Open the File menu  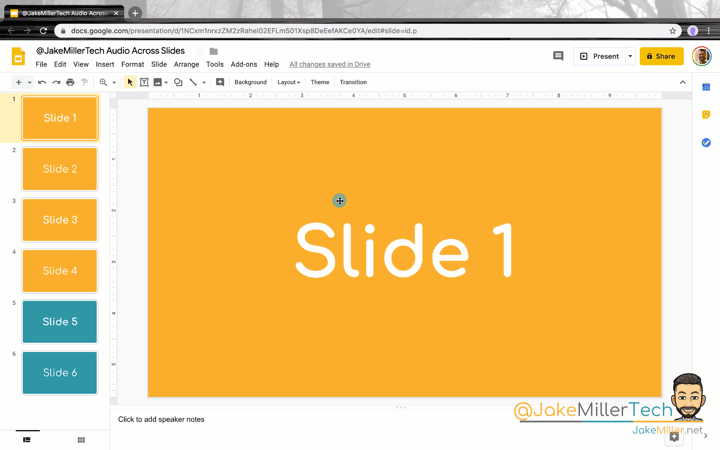pyautogui.click(x=41, y=64)
